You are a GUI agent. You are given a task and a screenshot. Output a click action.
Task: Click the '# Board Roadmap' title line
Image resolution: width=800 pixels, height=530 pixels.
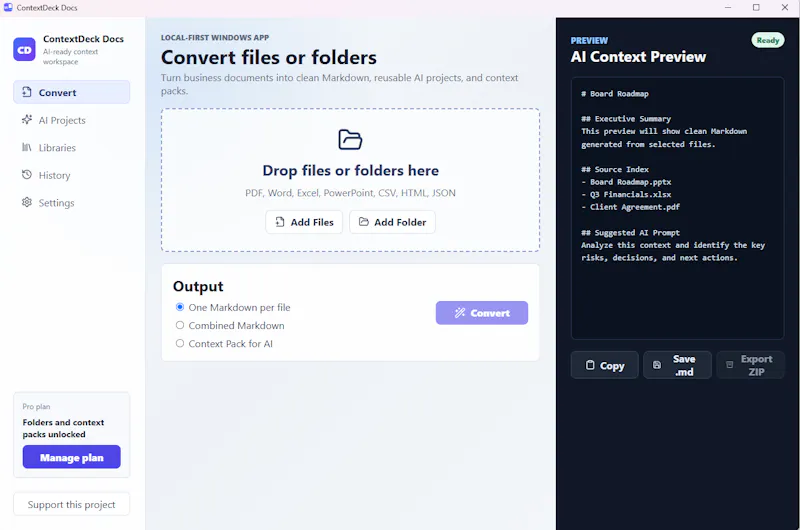(615, 94)
